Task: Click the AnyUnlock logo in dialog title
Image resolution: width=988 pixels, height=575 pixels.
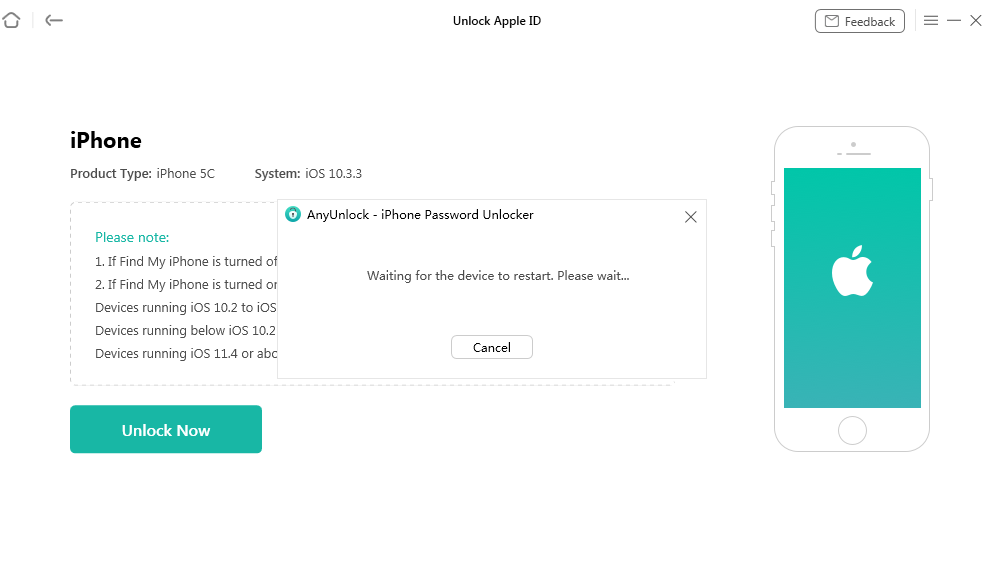Action: (293, 215)
